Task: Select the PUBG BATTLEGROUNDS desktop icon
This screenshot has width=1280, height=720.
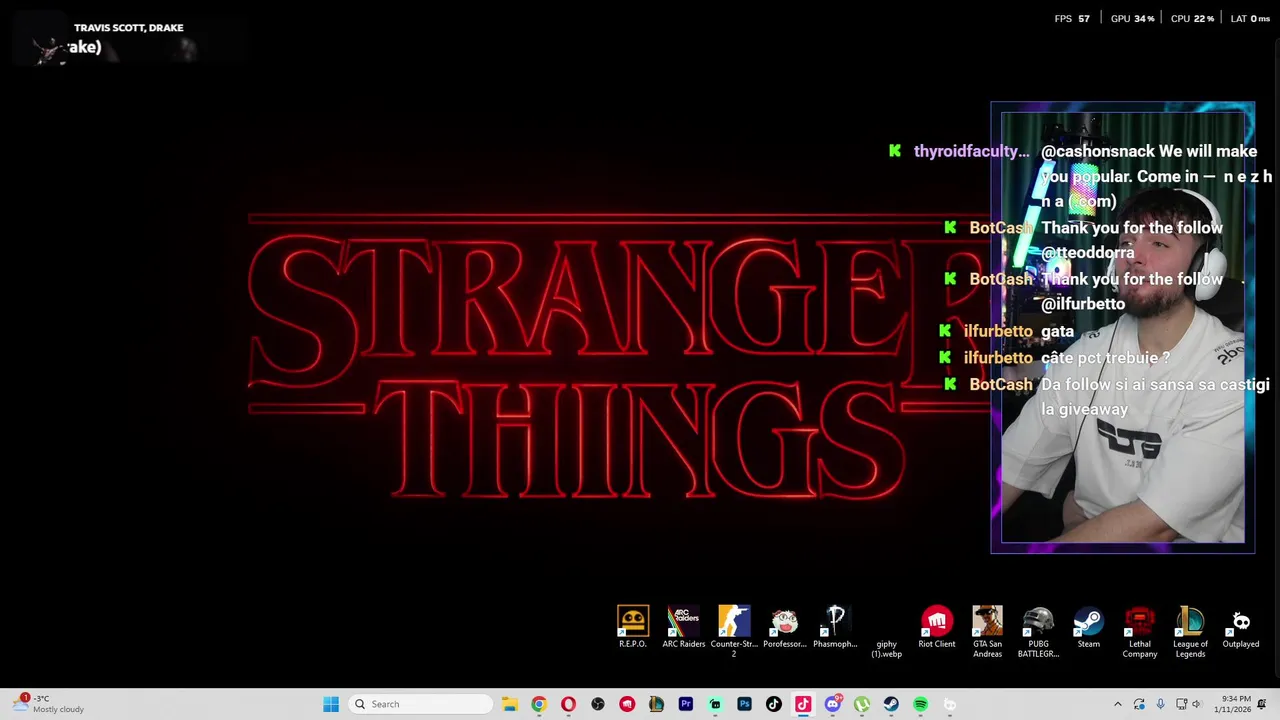Action: tap(1038, 631)
